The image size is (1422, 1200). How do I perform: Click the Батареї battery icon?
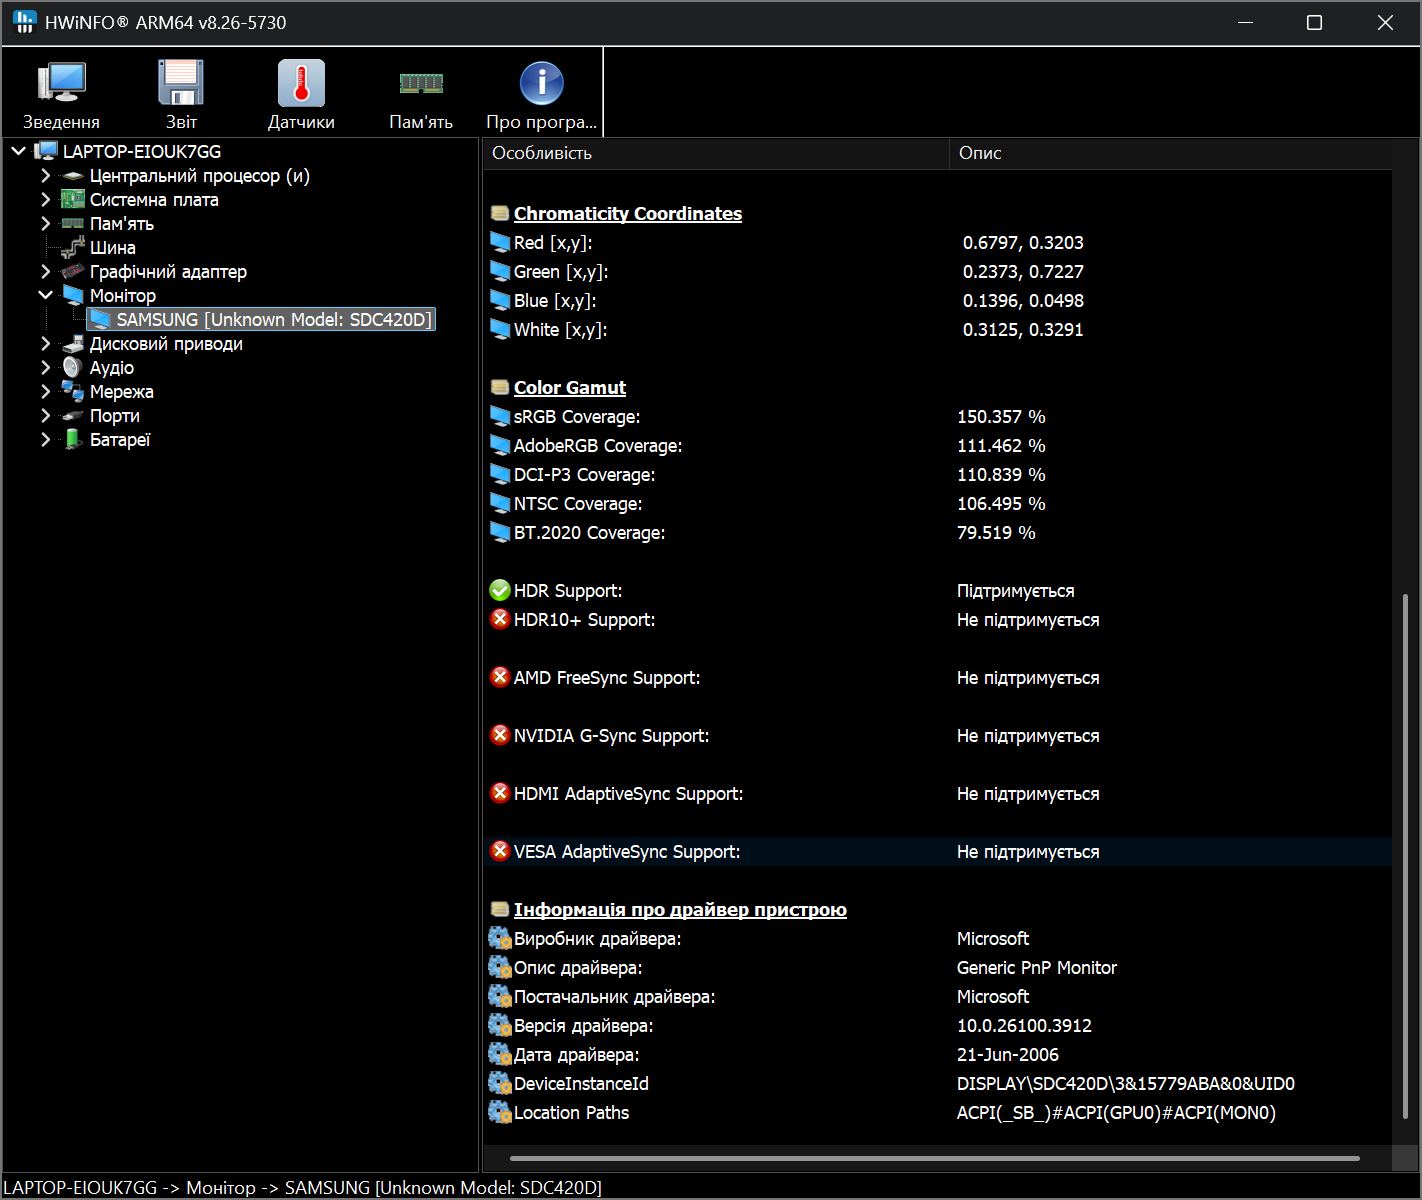tap(73, 439)
